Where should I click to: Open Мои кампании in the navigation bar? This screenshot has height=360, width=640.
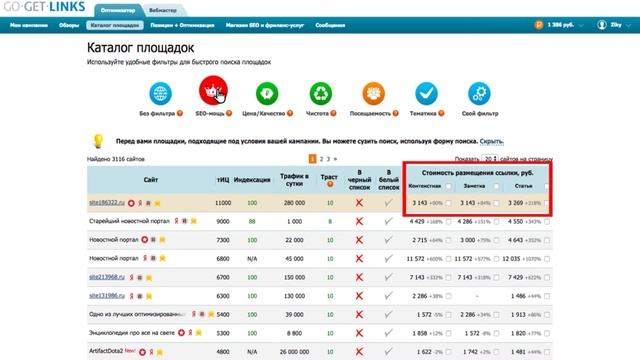coord(29,25)
